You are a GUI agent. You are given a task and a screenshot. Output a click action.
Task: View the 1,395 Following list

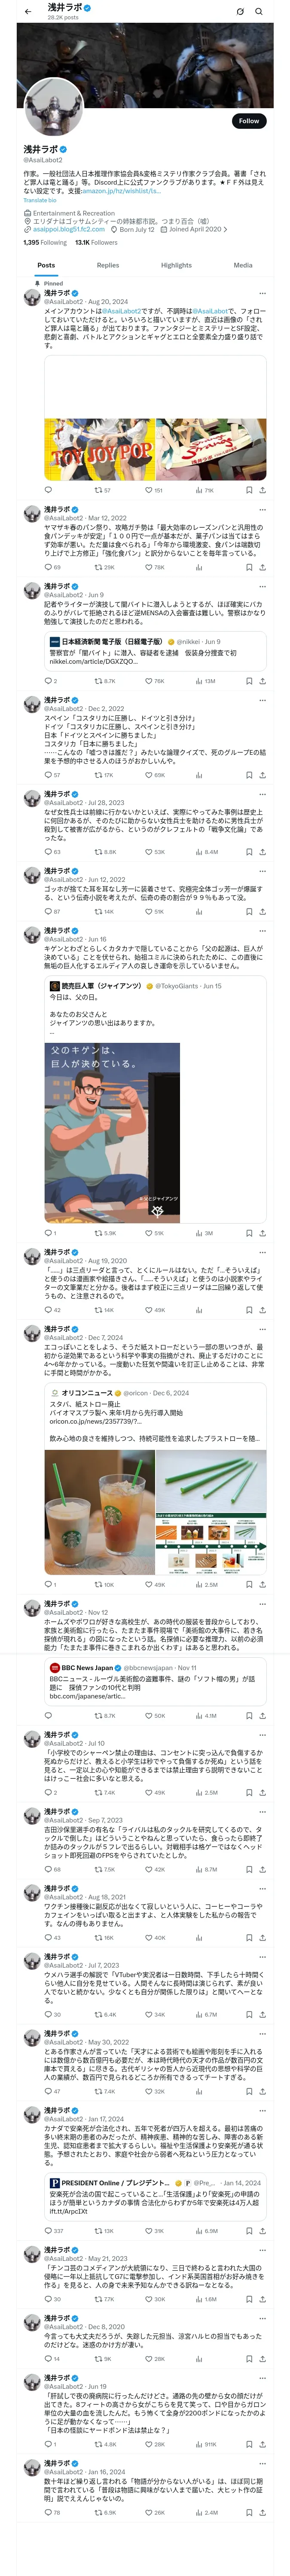pos(45,242)
